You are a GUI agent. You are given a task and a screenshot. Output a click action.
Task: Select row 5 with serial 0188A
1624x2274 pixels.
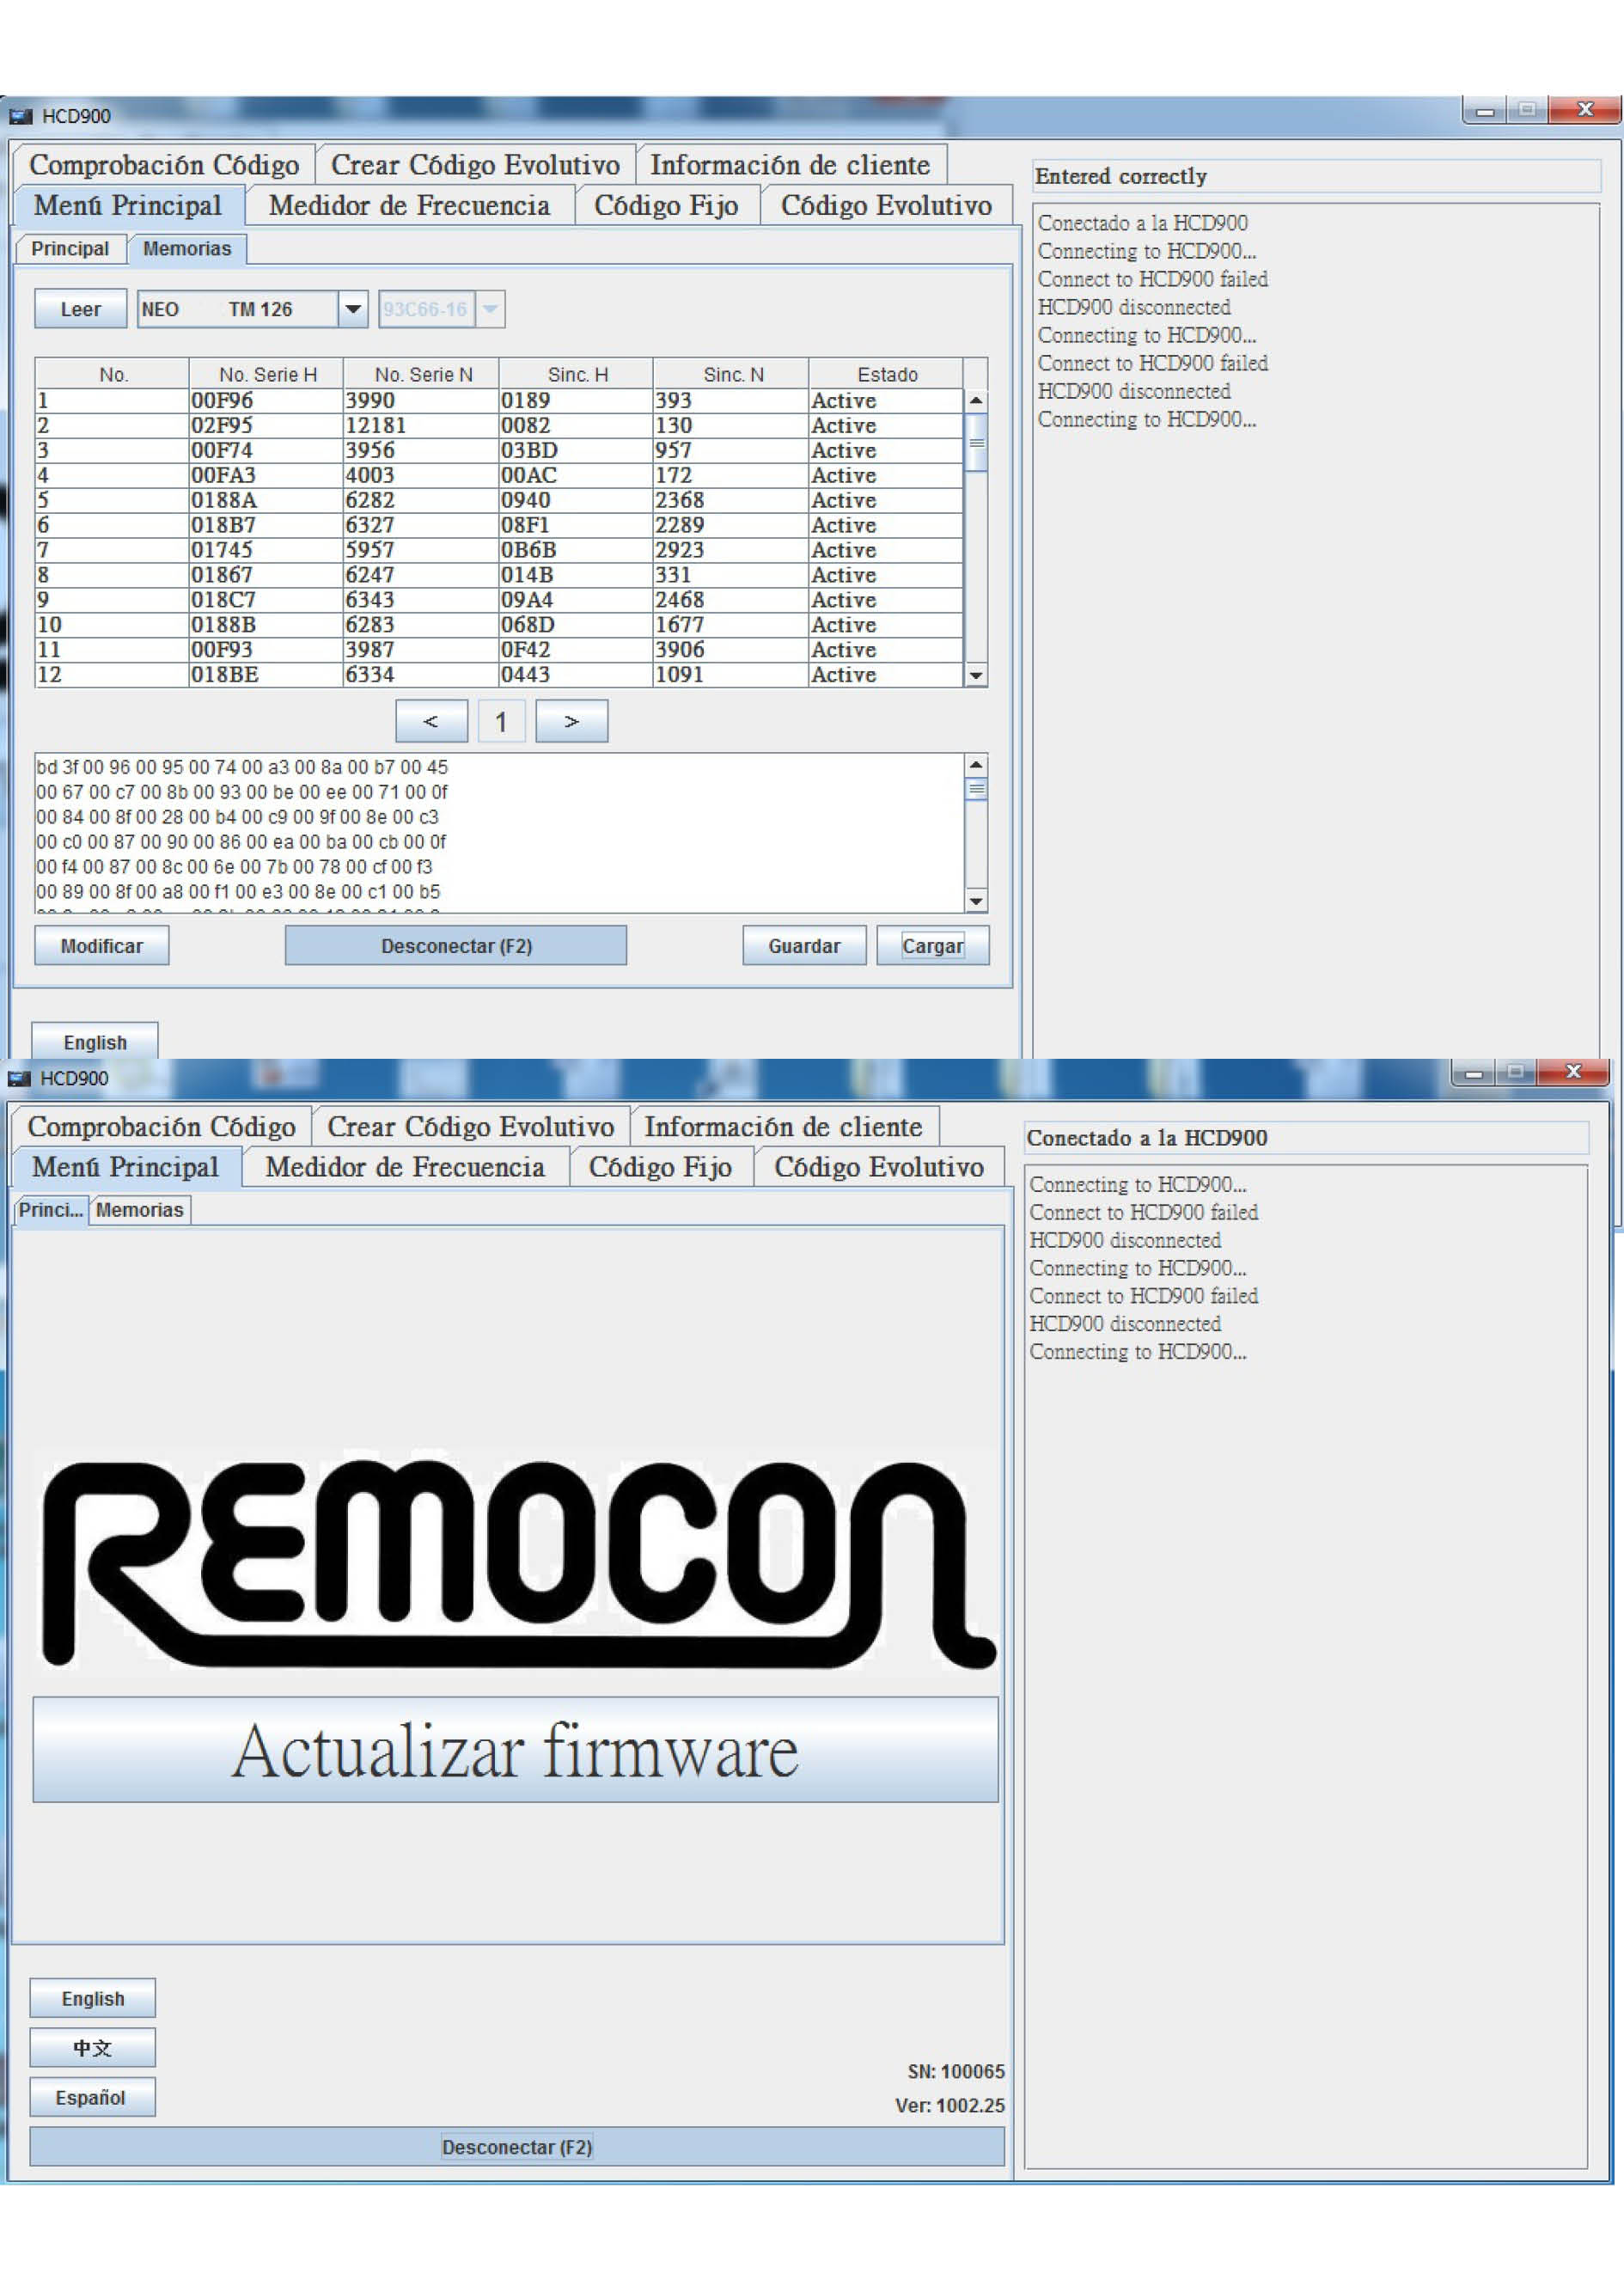tap(223, 500)
